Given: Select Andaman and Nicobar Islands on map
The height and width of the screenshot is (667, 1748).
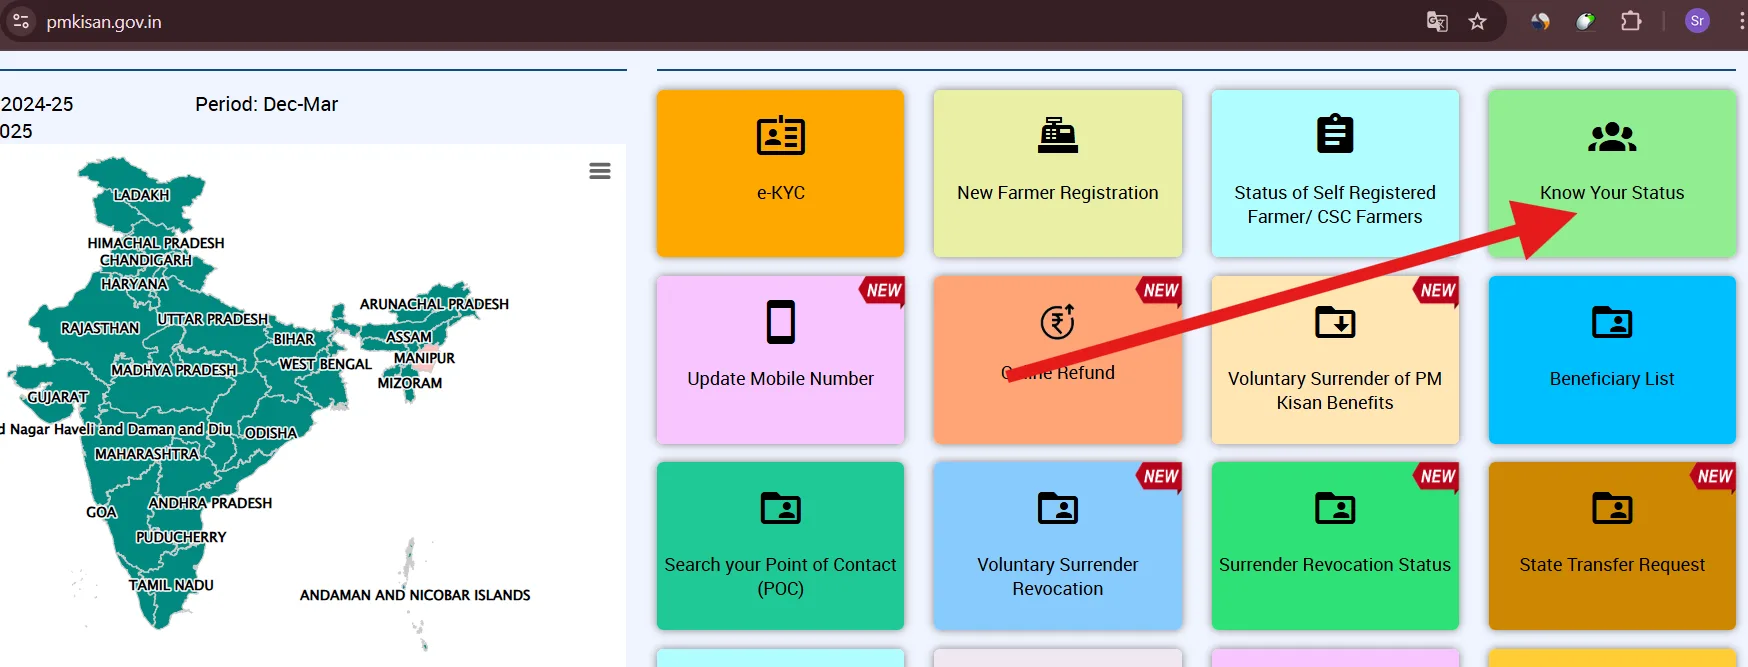Looking at the screenshot, I should 415,595.
